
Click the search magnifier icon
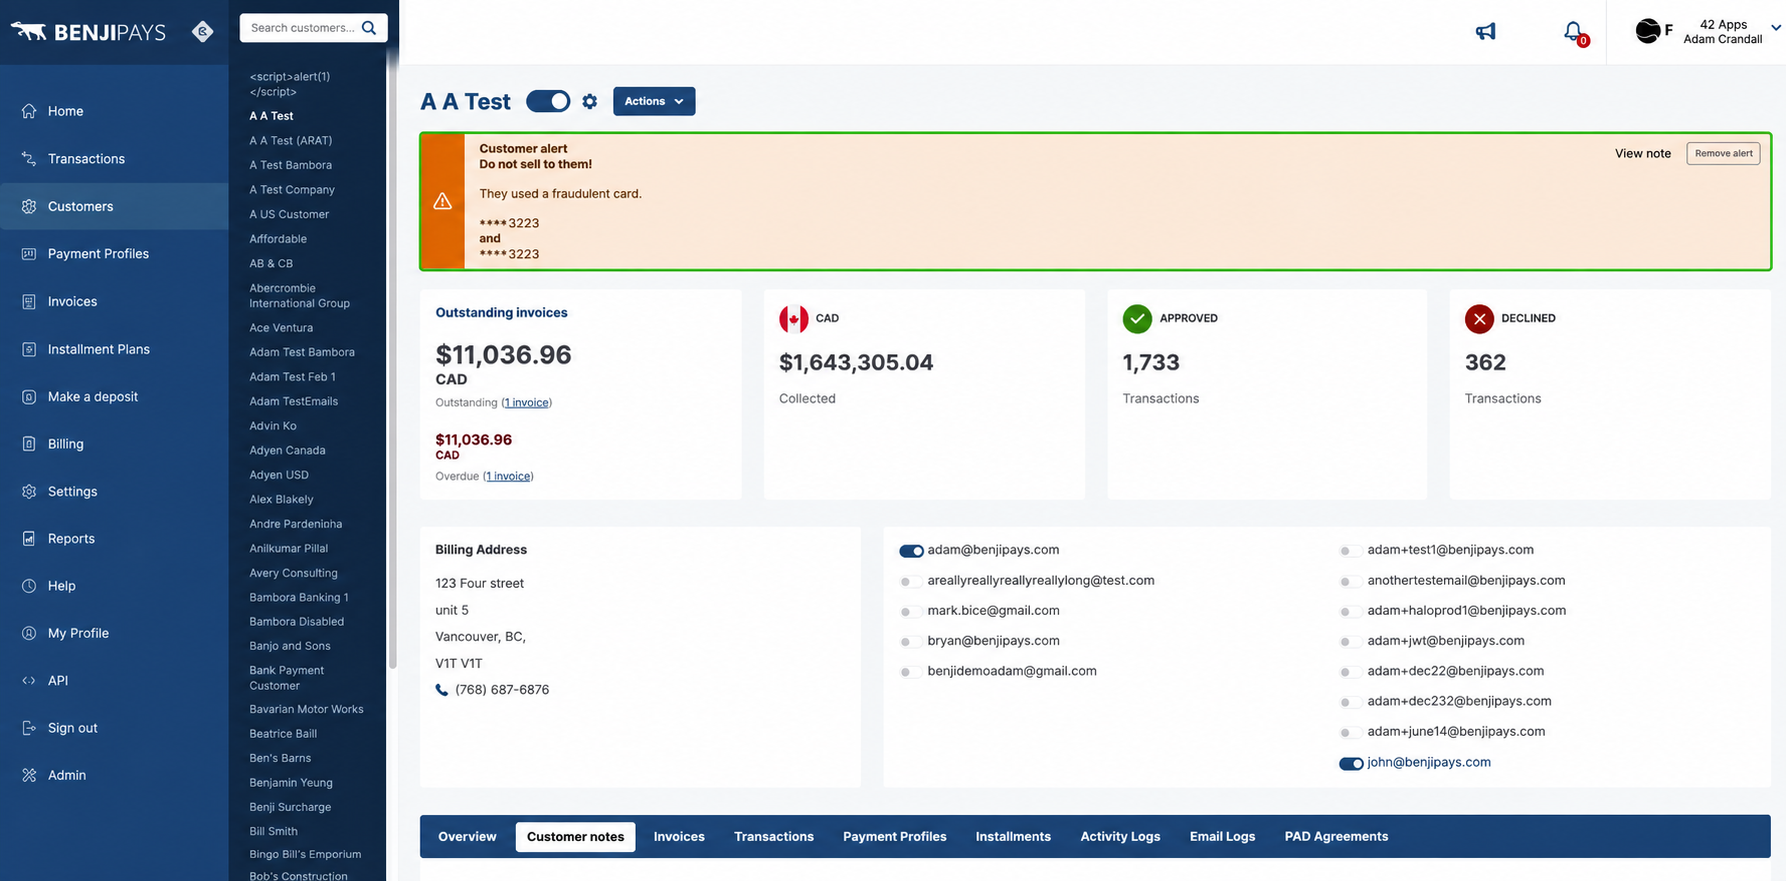369,28
